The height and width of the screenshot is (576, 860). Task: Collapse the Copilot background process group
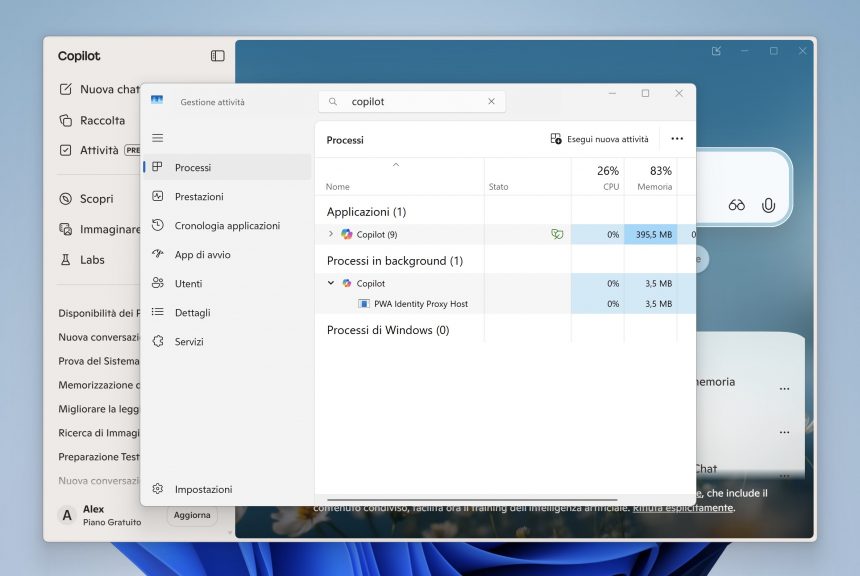[x=331, y=283]
